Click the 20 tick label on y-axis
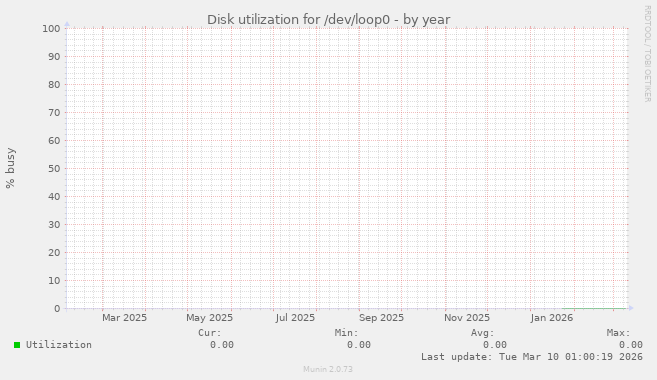This screenshot has width=657, height=380. pos(54,253)
